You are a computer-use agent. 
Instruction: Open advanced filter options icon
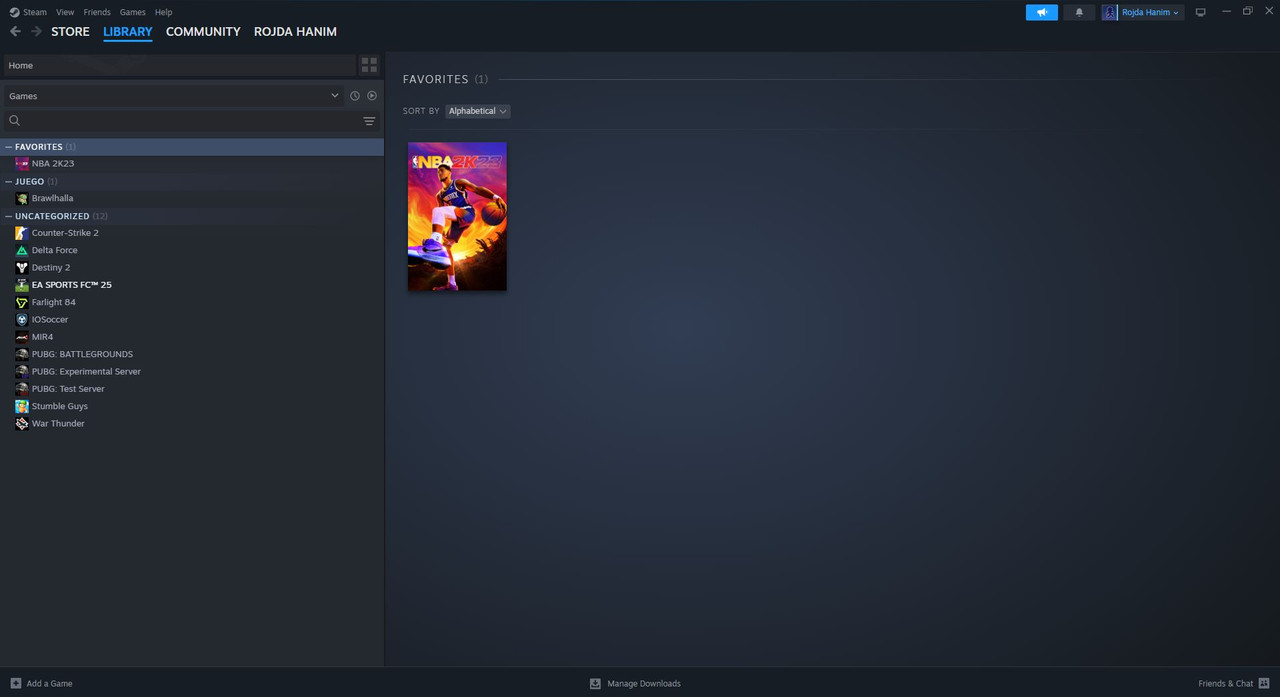[x=369, y=121]
